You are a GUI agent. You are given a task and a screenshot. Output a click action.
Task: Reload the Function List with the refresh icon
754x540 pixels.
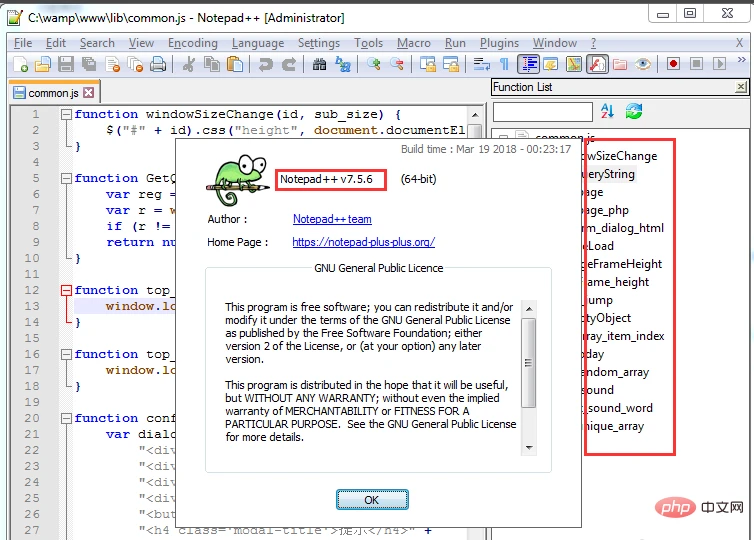pyautogui.click(x=633, y=110)
